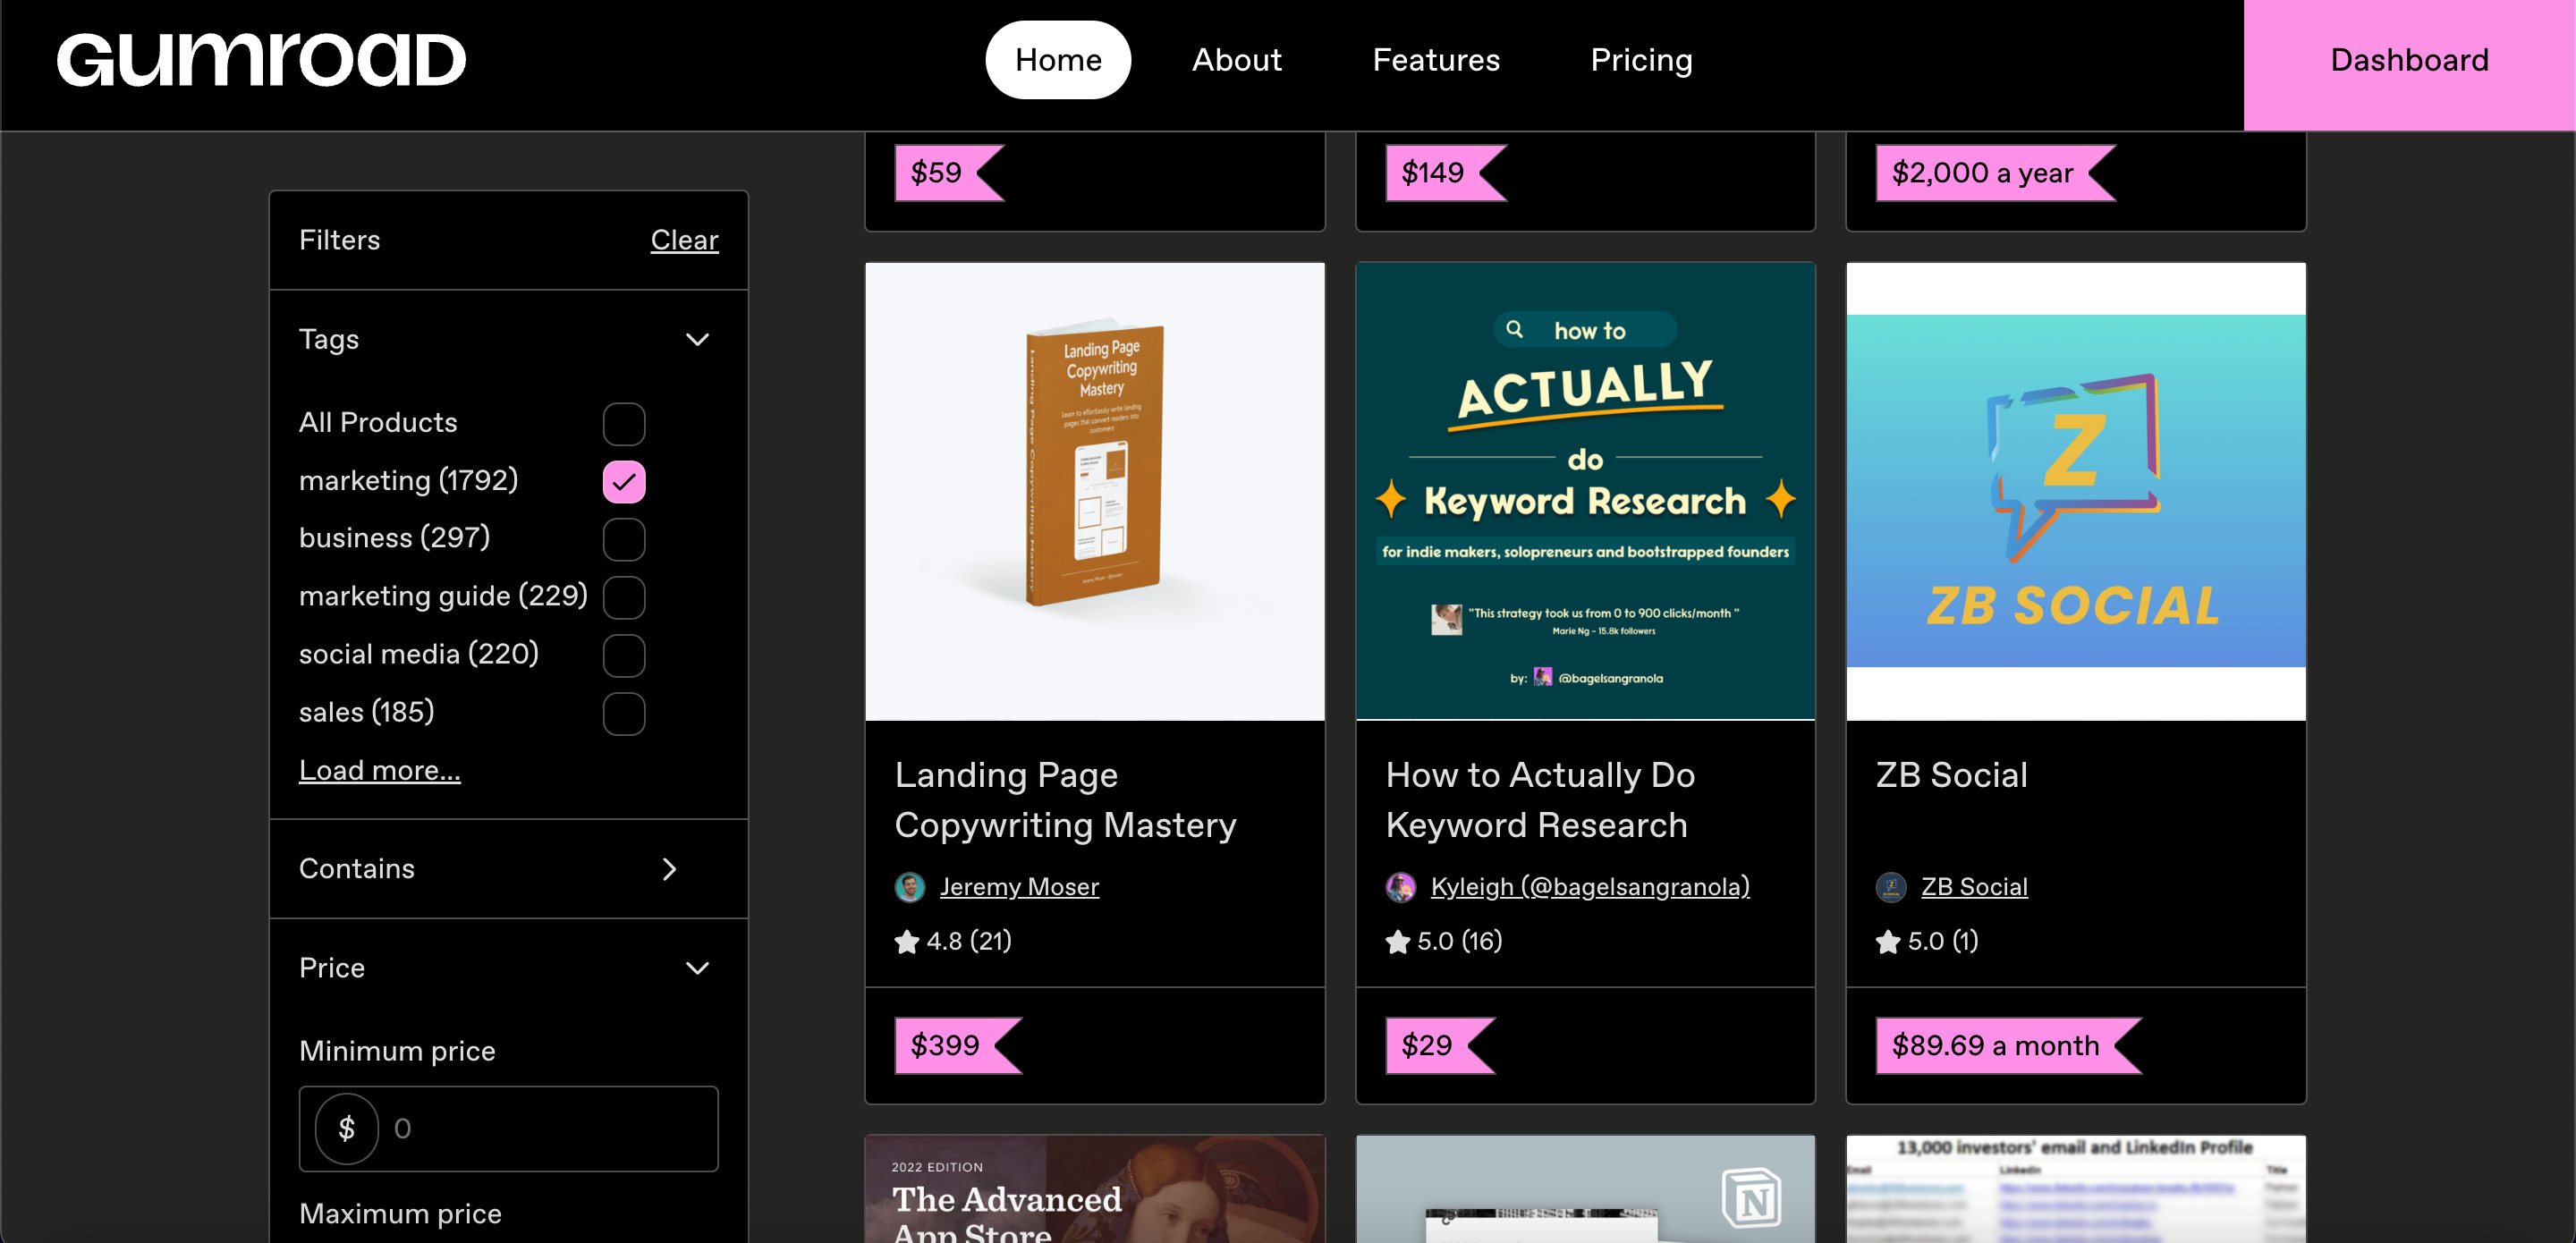Collapse the Price filter section
The height and width of the screenshot is (1243, 2576).
[697, 968]
